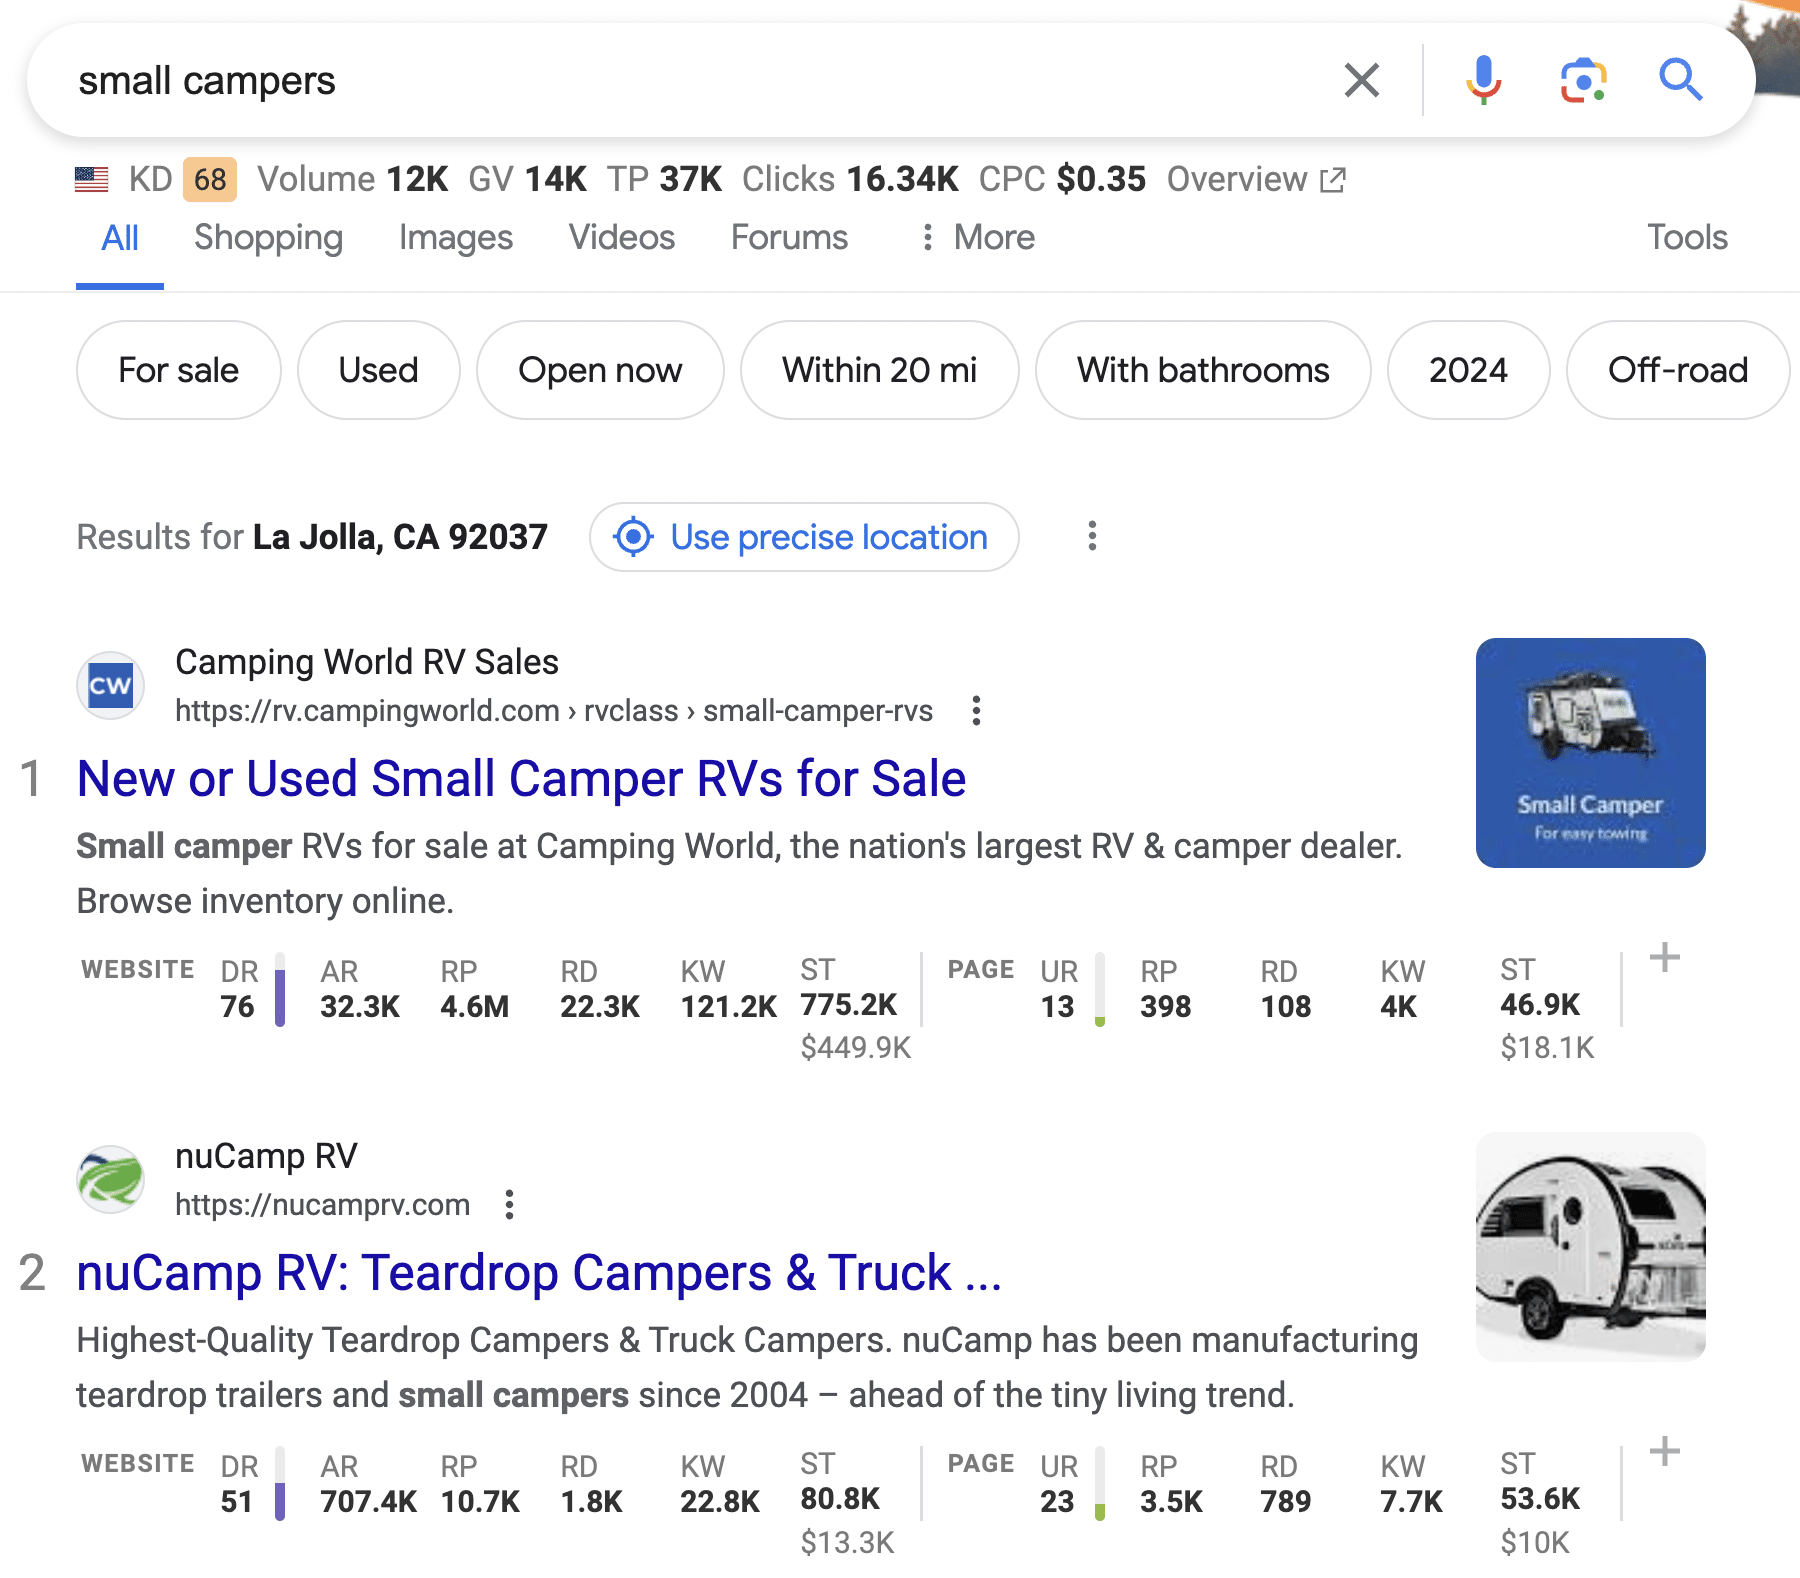
Task: Toggle the 'For sale' filter chip
Action: (x=178, y=370)
